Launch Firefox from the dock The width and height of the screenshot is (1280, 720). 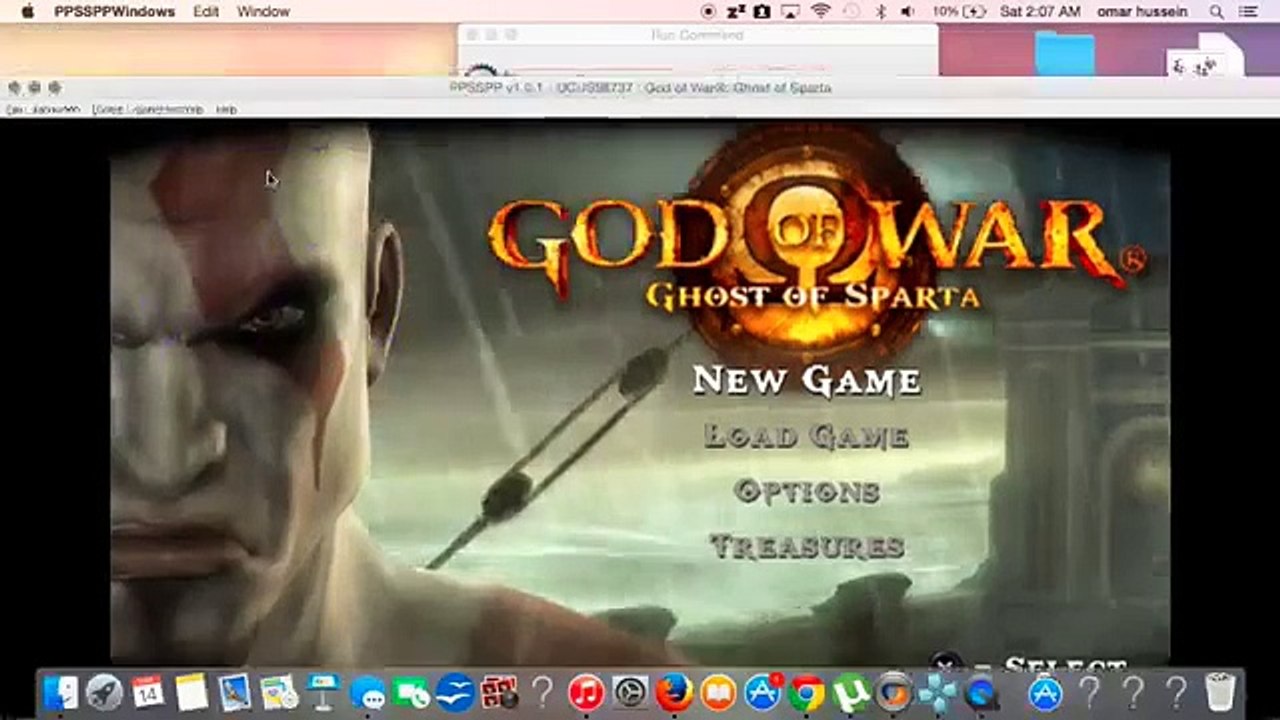674,692
